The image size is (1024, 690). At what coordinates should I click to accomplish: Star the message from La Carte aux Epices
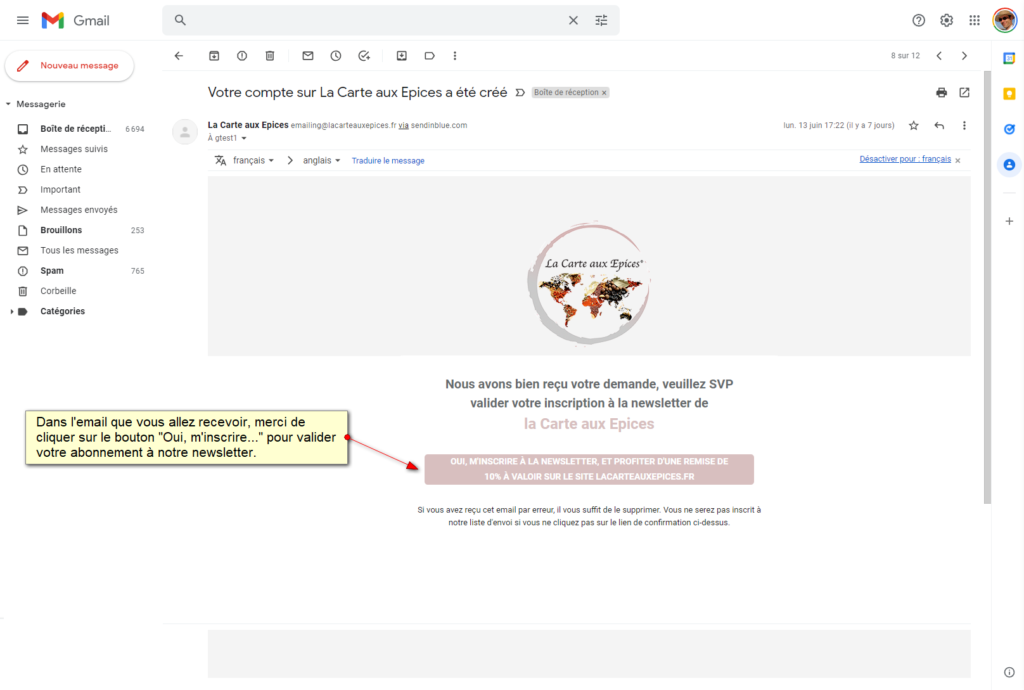coord(913,126)
